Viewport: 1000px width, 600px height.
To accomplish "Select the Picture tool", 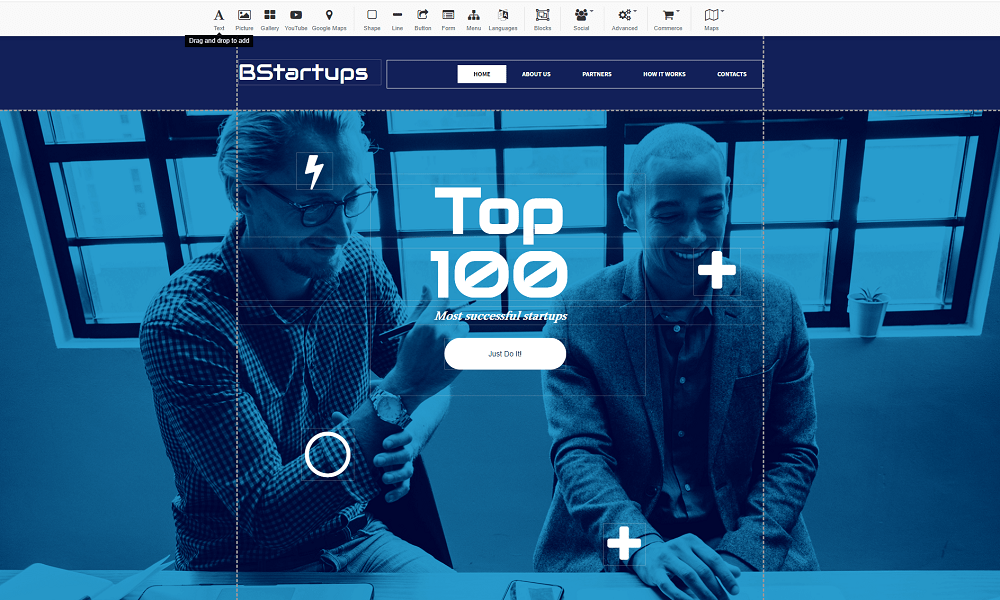I will click(x=244, y=19).
